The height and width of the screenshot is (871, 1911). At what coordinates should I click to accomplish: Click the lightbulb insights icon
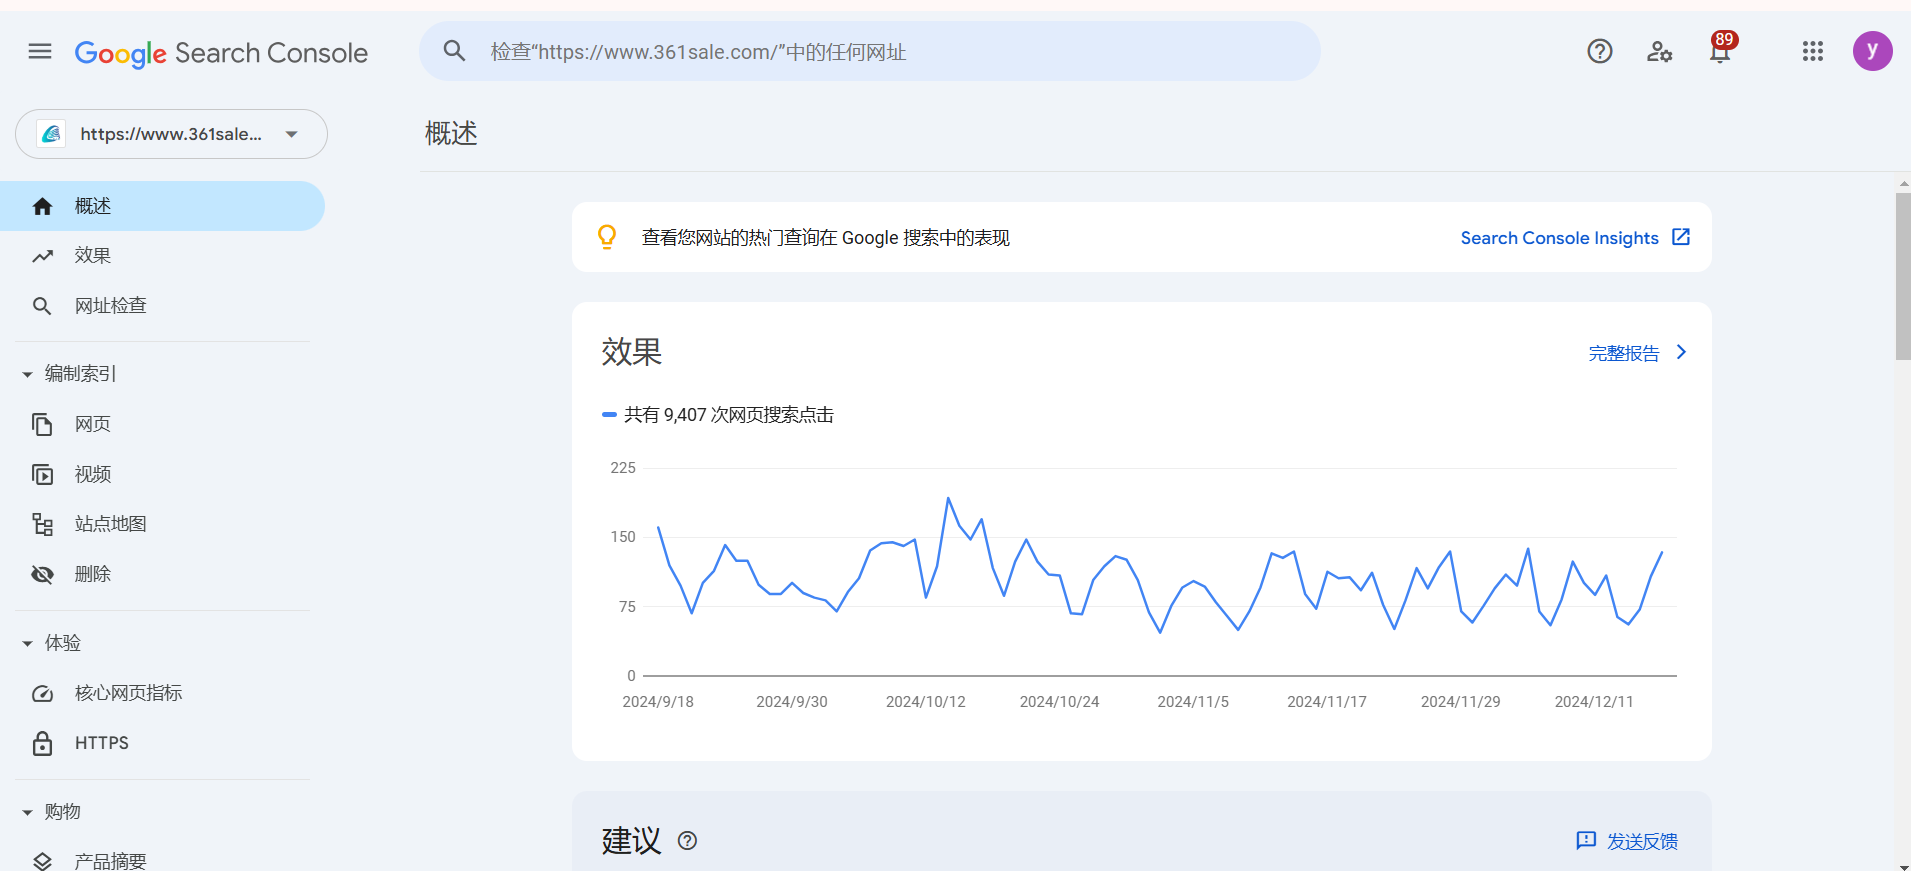pyautogui.click(x=607, y=237)
